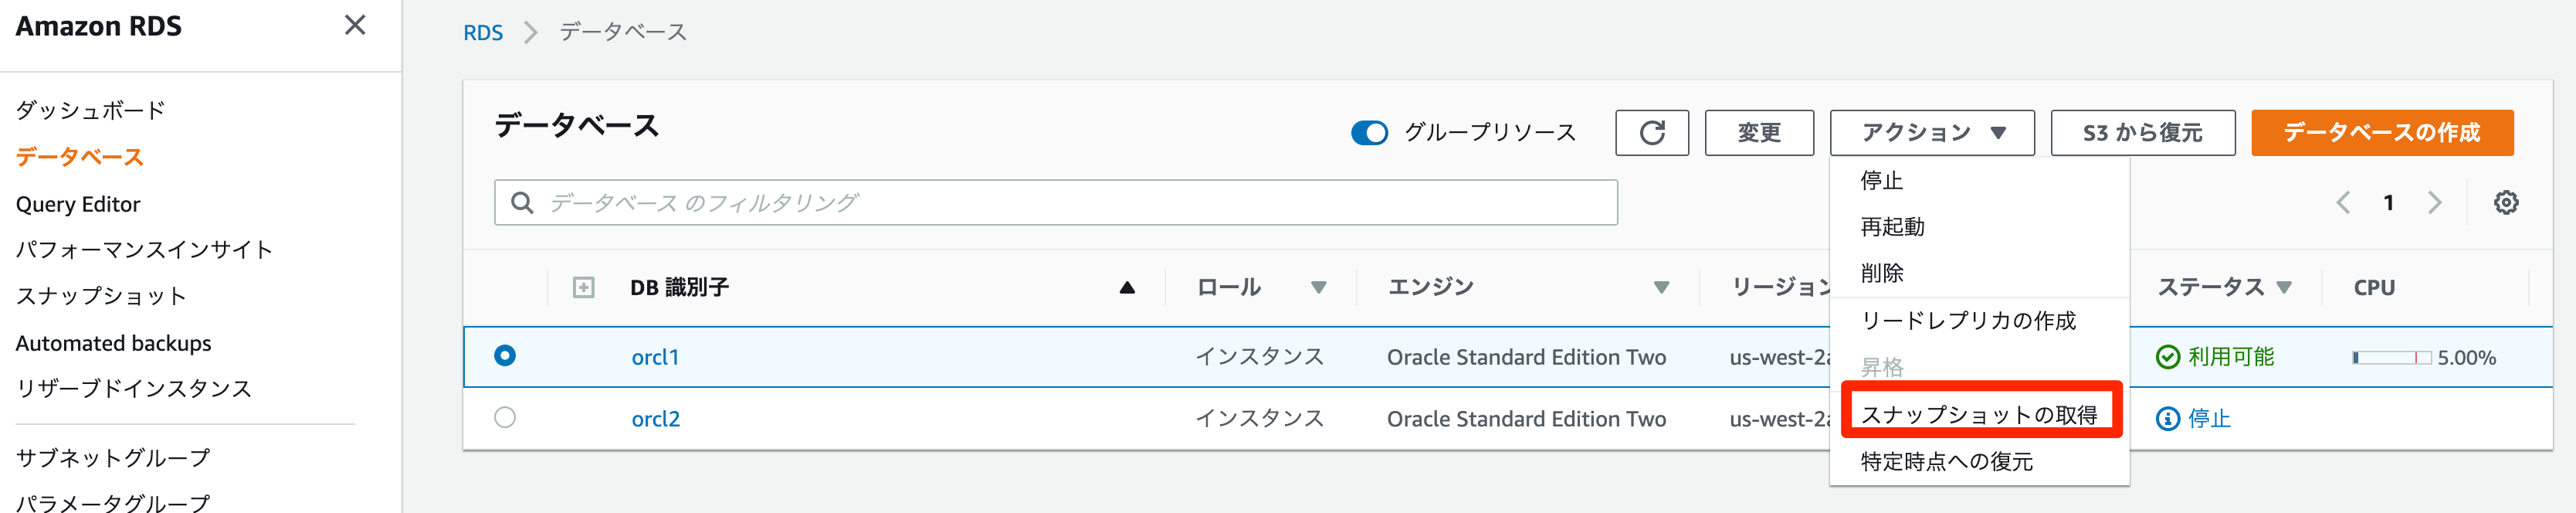Sort by DB identifier ascending arrow
Viewport: 2576px width, 513px height.
pyautogui.click(x=1127, y=288)
